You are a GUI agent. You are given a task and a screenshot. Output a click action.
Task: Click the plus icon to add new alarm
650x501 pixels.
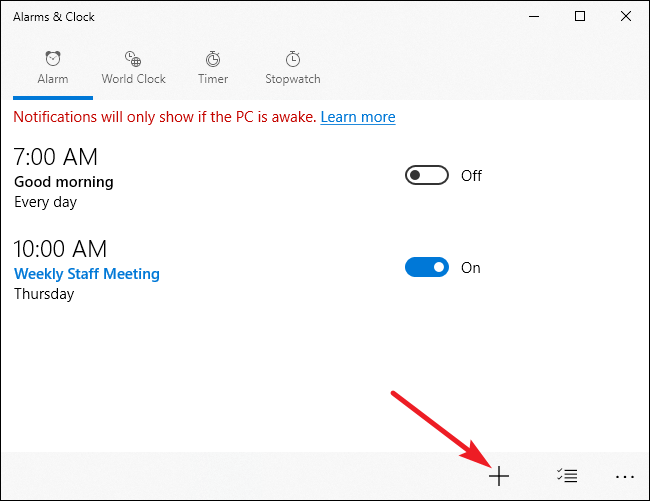click(x=499, y=476)
